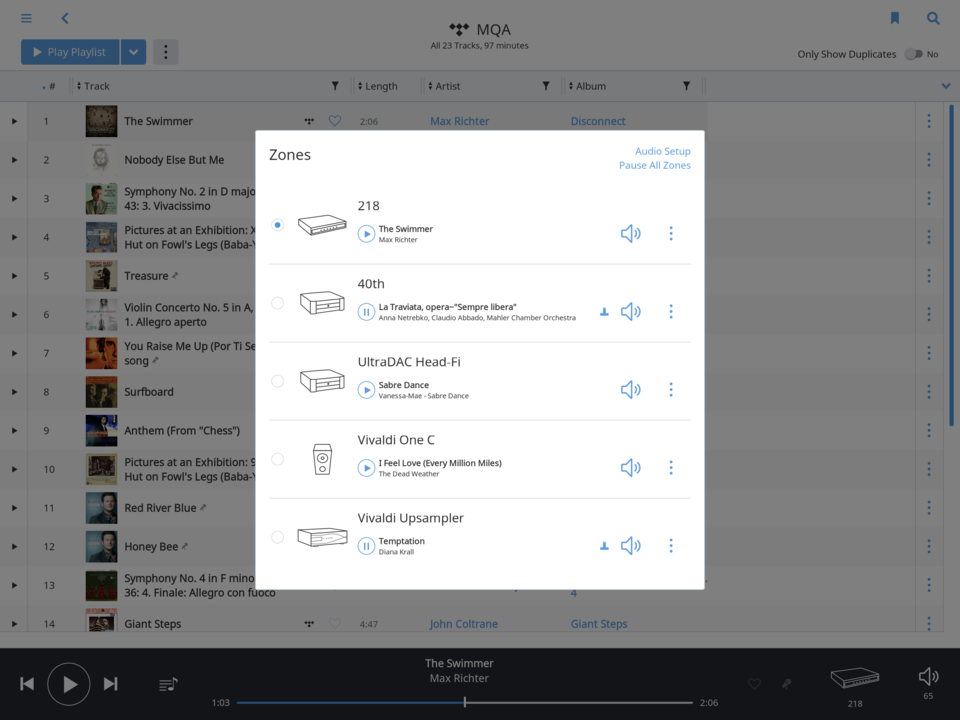Expand the column options chevron at the header's end
Image resolution: width=960 pixels, height=720 pixels.
[x=946, y=86]
